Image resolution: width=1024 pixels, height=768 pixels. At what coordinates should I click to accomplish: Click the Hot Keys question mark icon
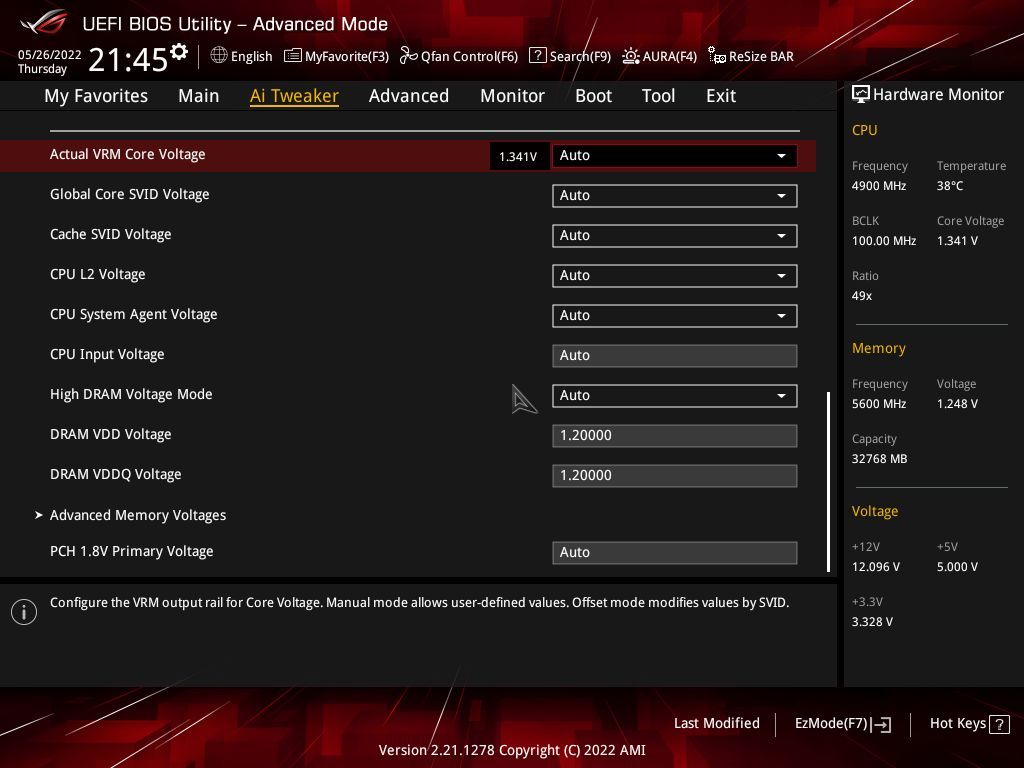coord(999,724)
